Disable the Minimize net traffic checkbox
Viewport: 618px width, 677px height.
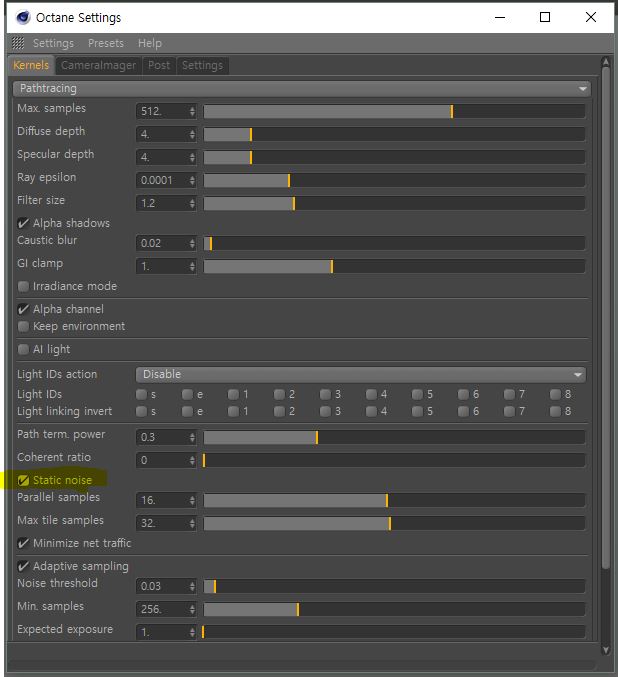[23, 543]
